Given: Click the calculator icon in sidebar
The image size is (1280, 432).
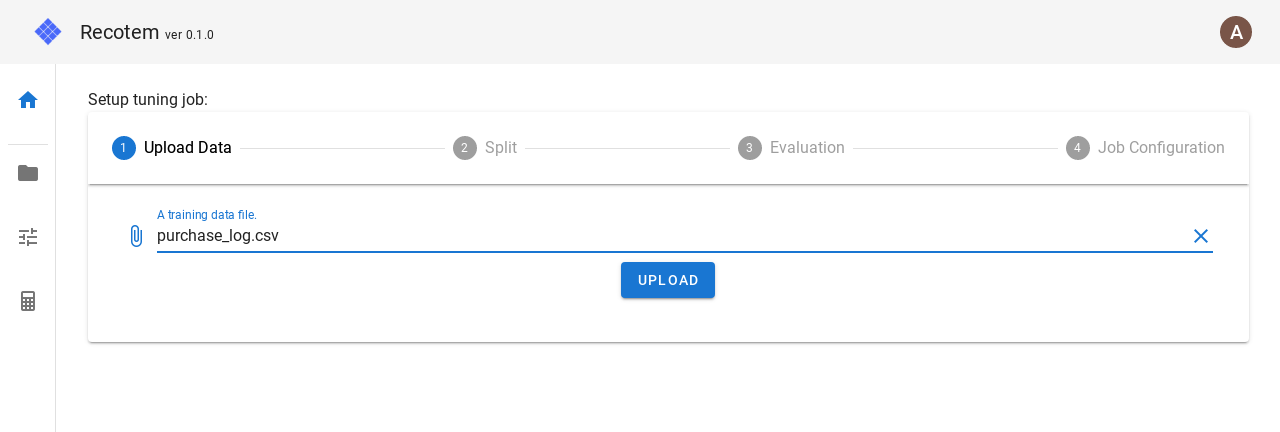Looking at the screenshot, I should [28, 301].
